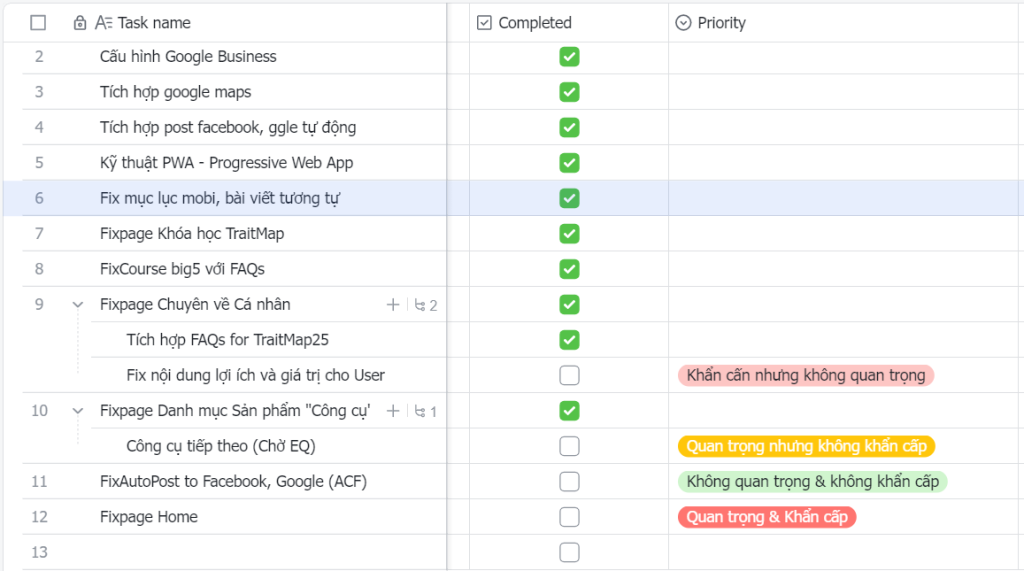Image resolution: width=1024 pixels, height=571 pixels.
Task: Click the Task name column header
Action: click(x=154, y=23)
